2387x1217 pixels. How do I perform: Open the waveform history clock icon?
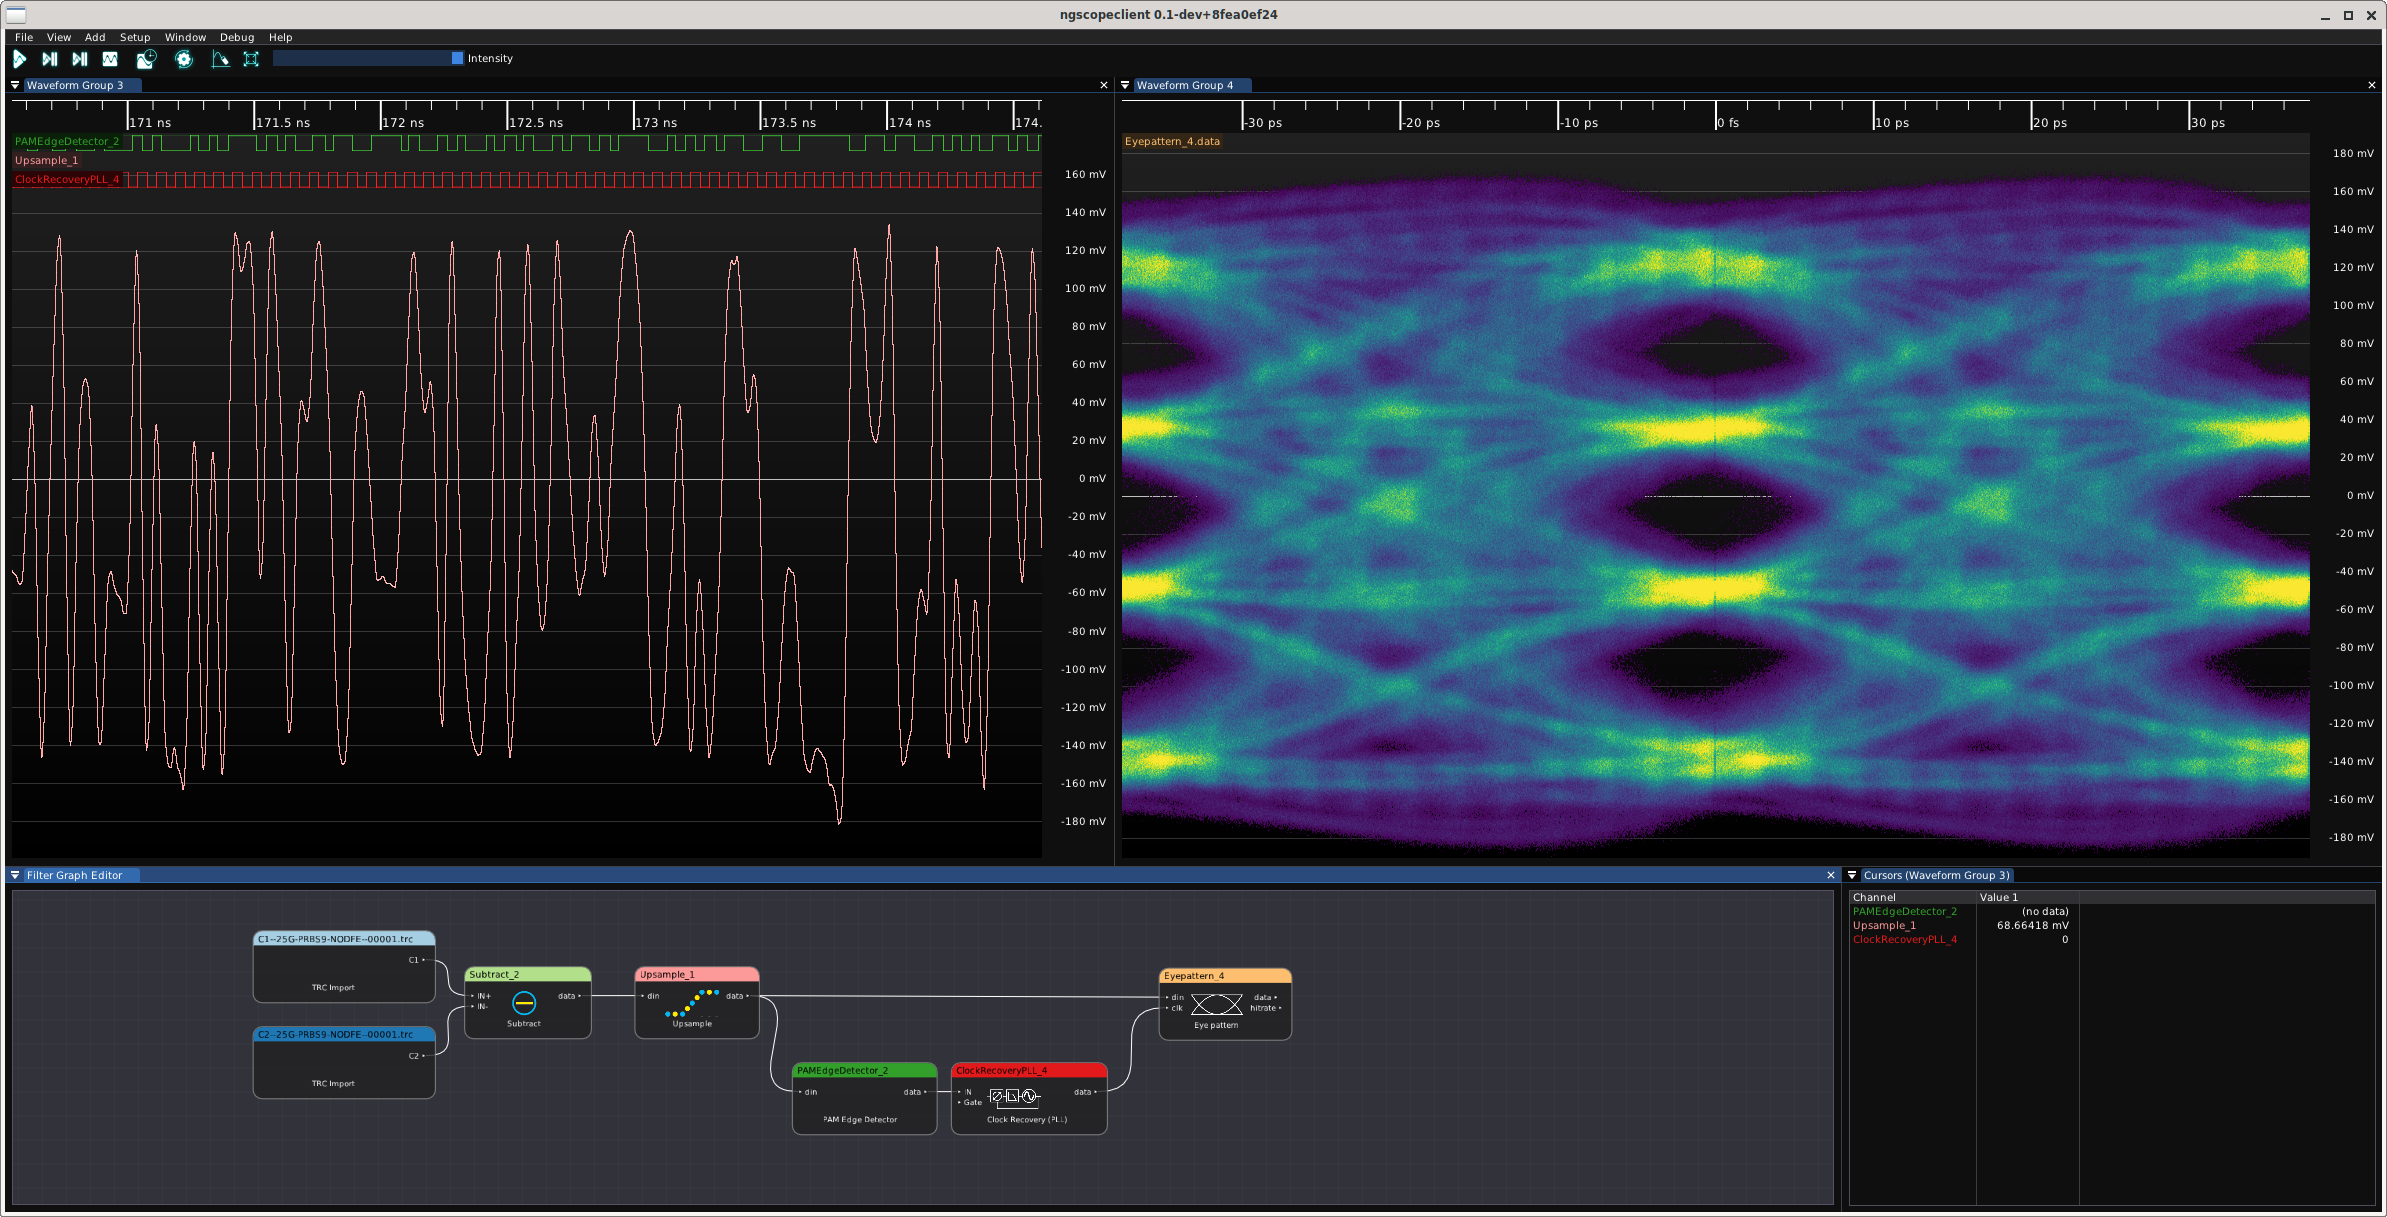tap(147, 59)
